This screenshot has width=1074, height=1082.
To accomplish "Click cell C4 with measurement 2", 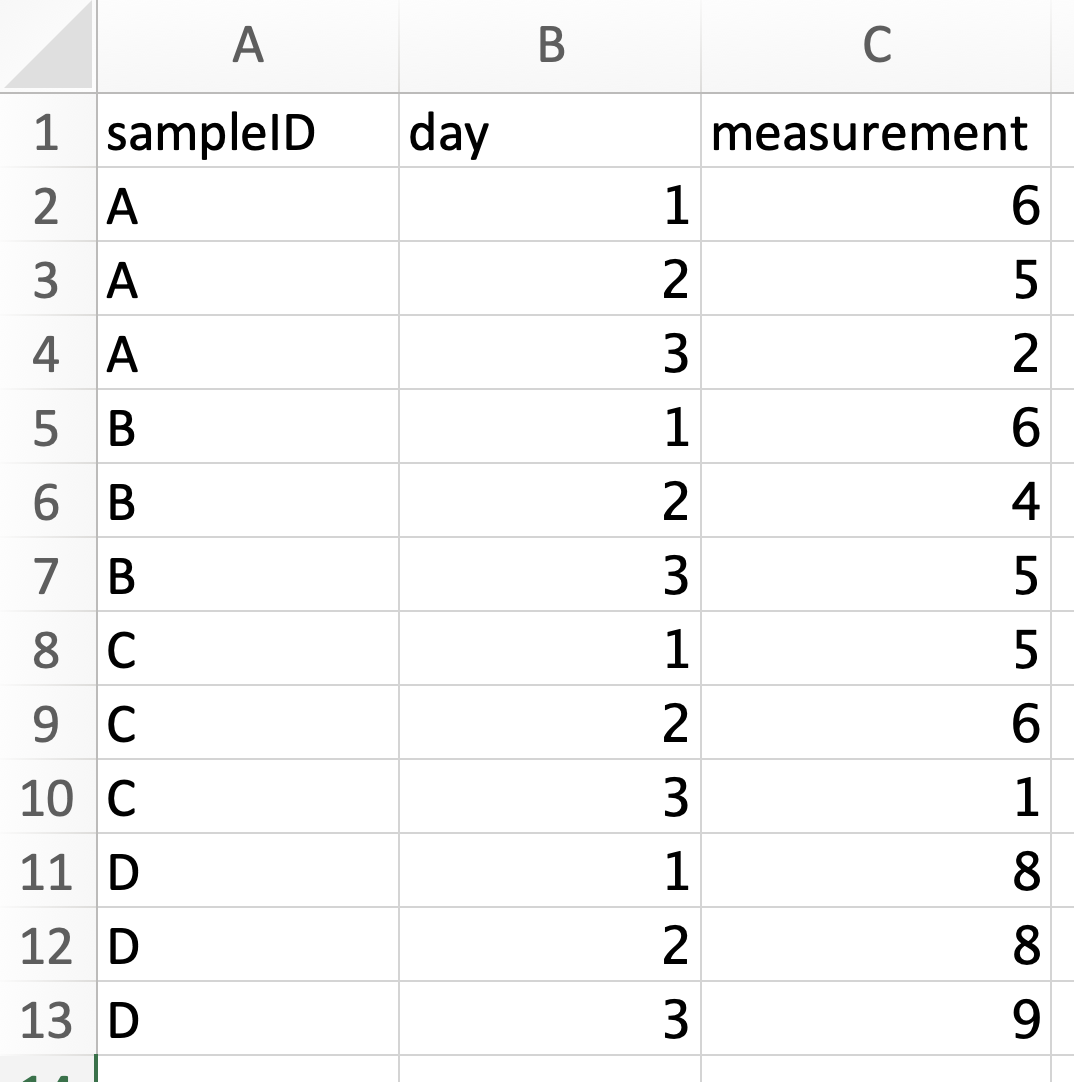I will [x=876, y=355].
